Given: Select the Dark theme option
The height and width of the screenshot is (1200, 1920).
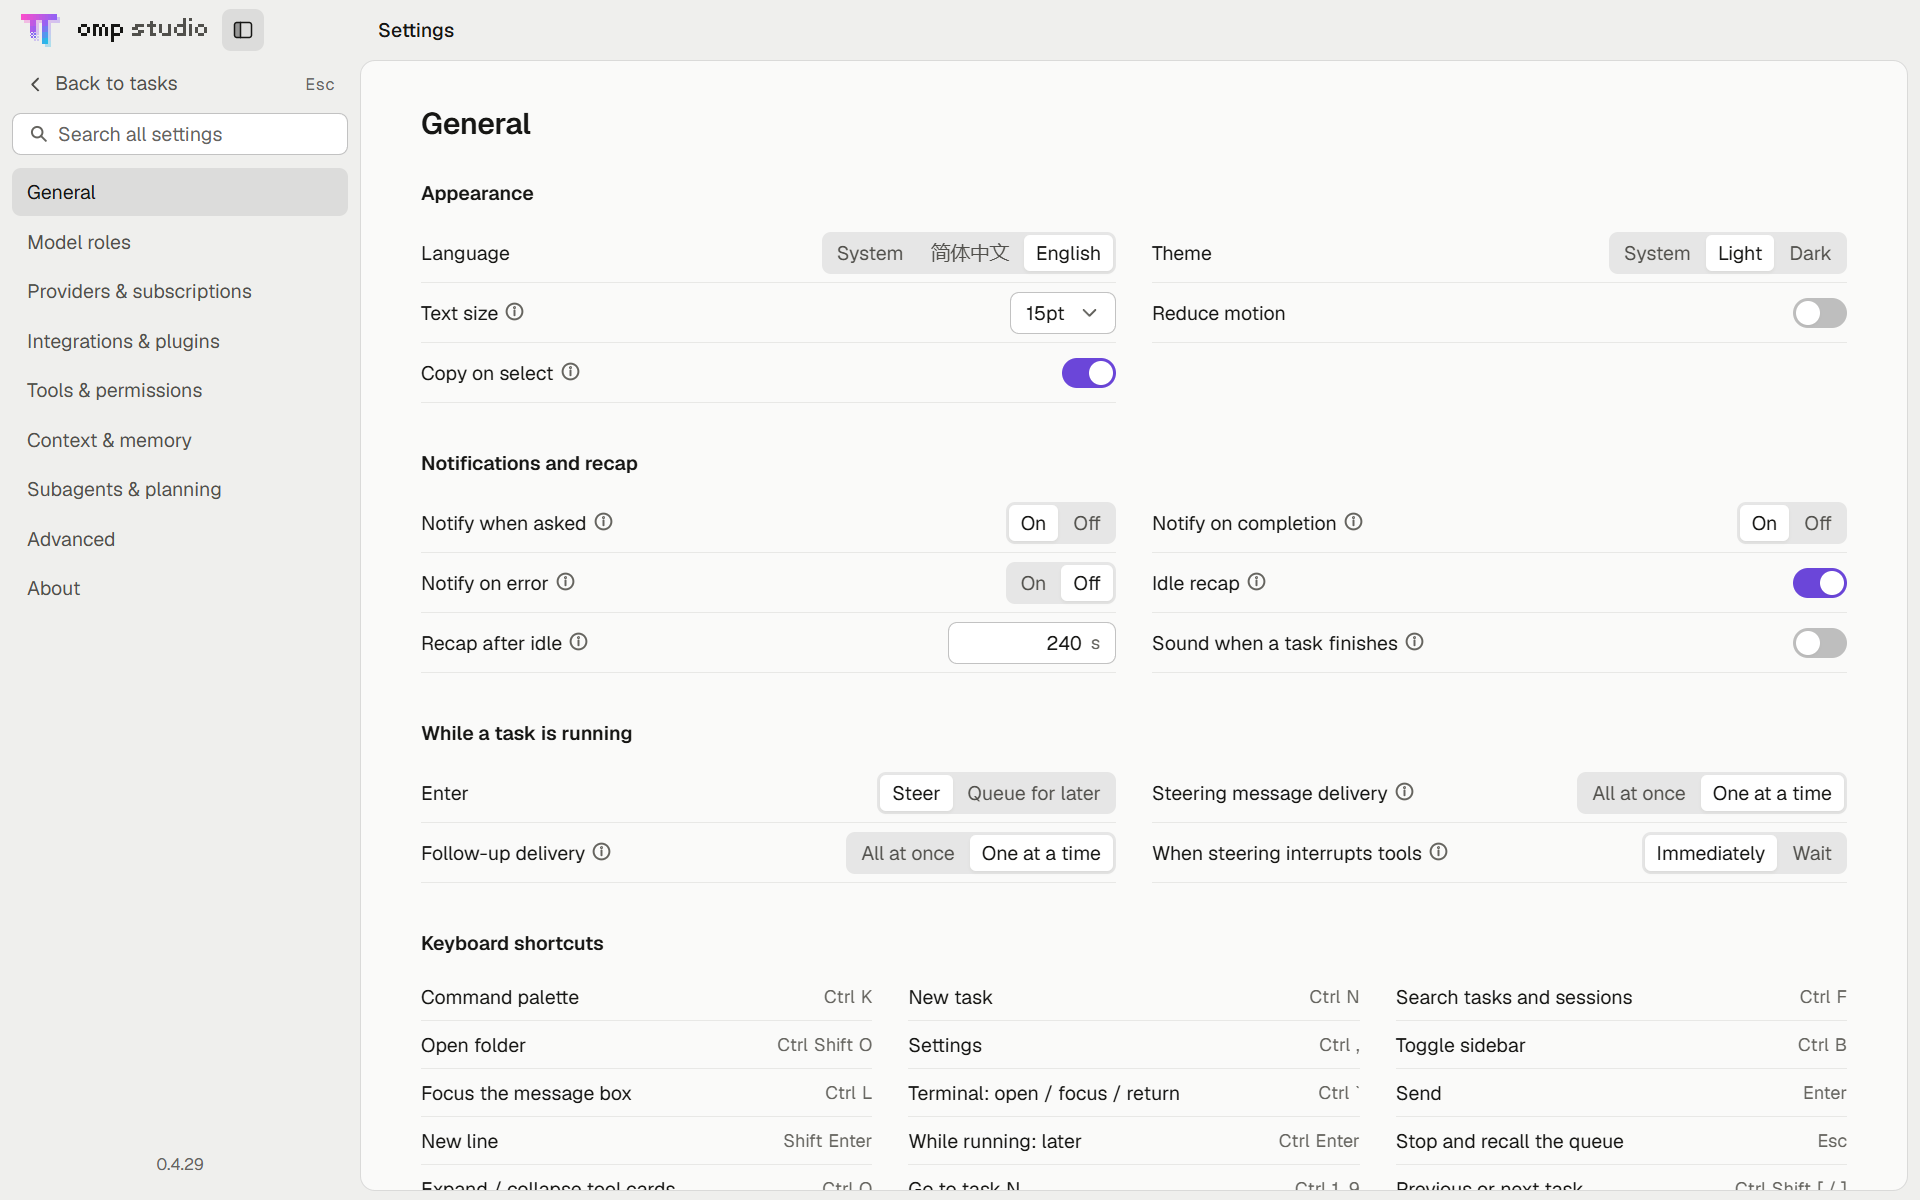Looking at the screenshot, I should pos(1810,253).
